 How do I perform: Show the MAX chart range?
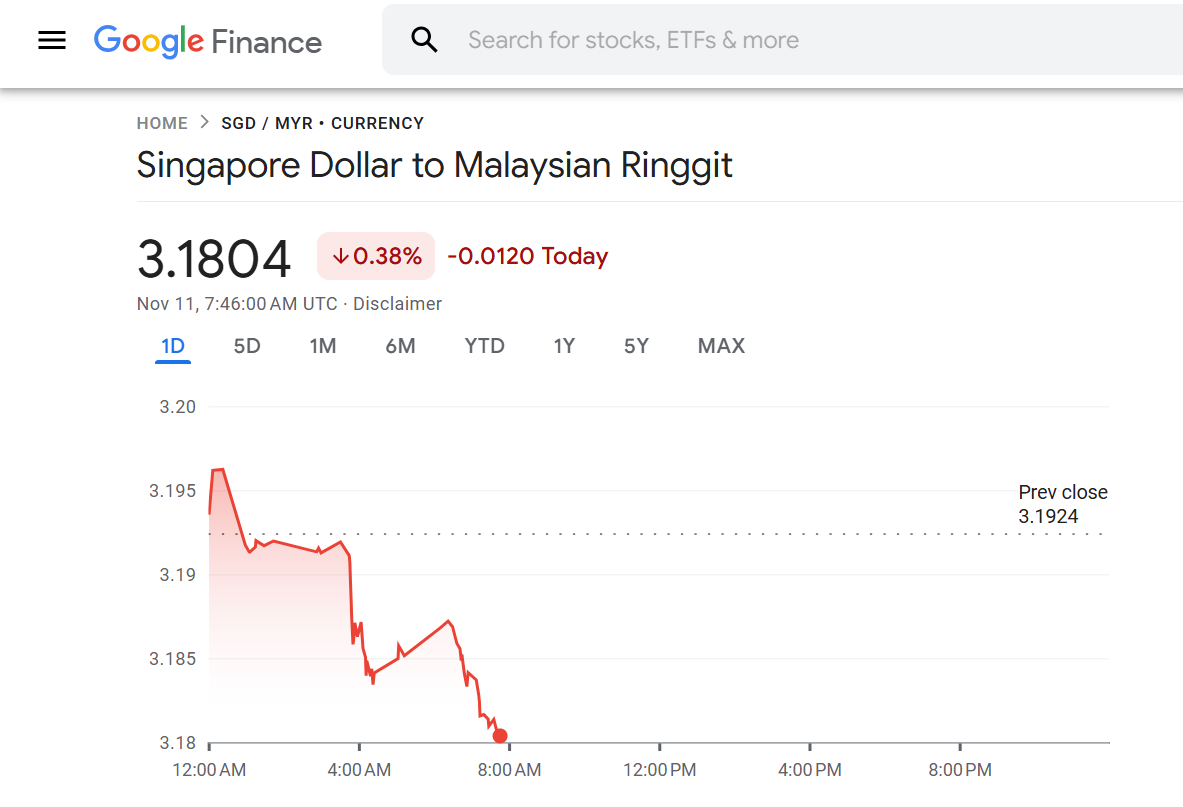[x=721, y=346]
